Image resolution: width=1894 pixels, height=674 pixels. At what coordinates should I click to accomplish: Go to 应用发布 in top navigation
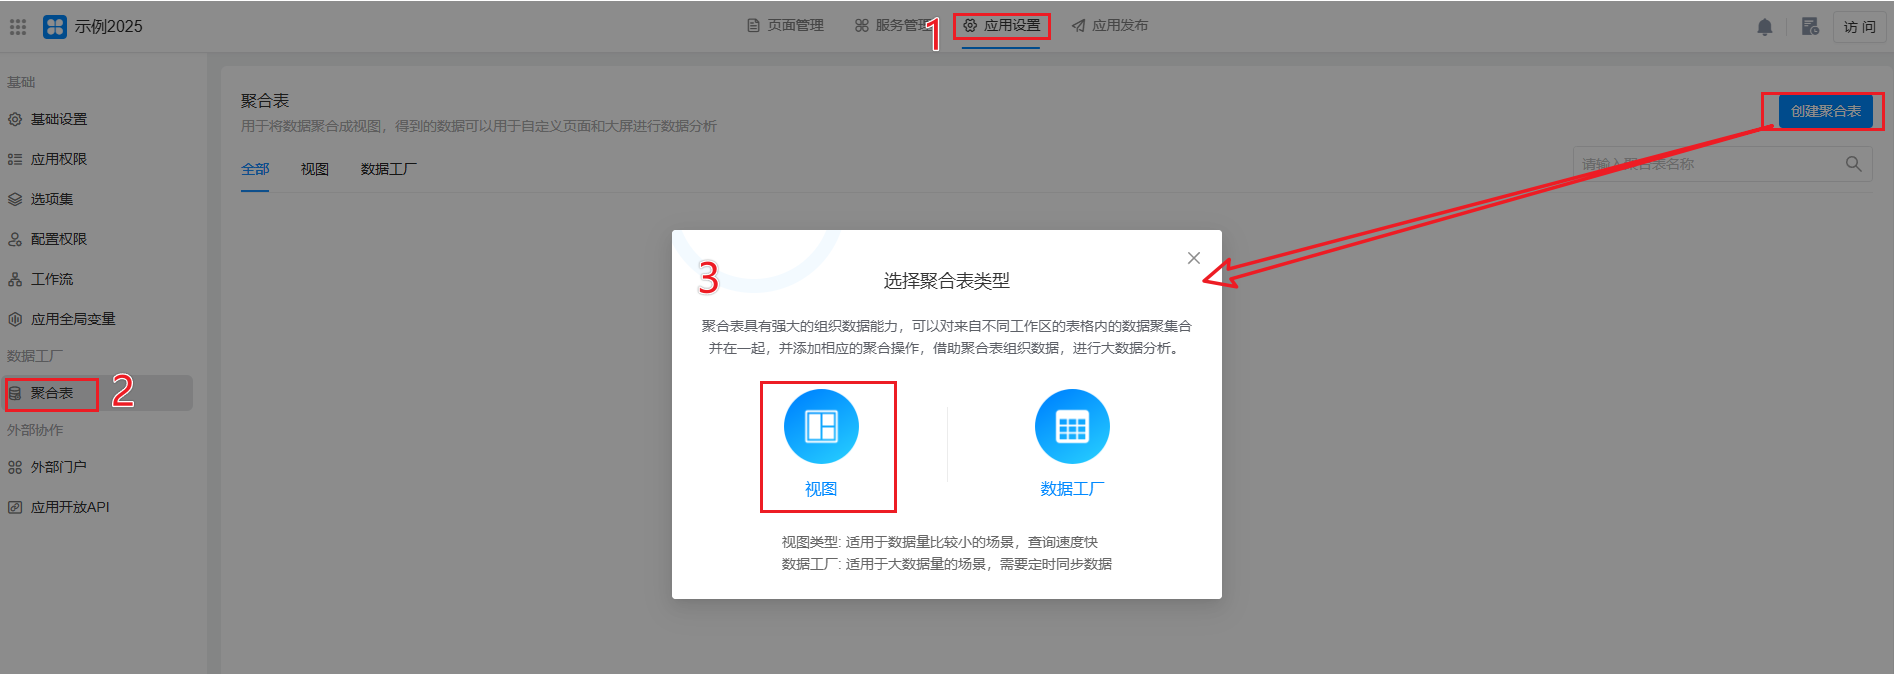[1110, 26]
